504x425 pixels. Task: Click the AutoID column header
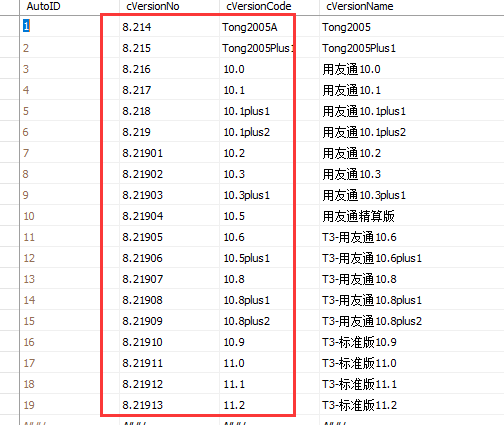click(x=70, y=7)
